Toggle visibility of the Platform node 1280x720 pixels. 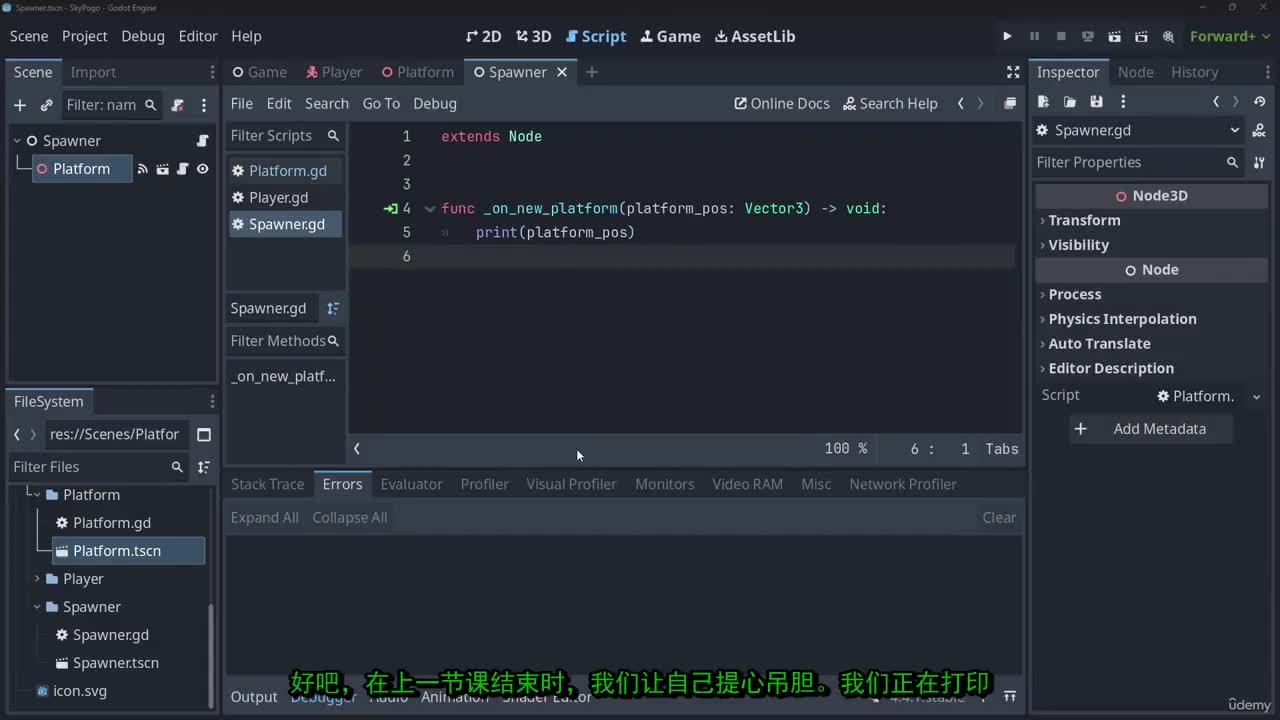tap(202, 169)
